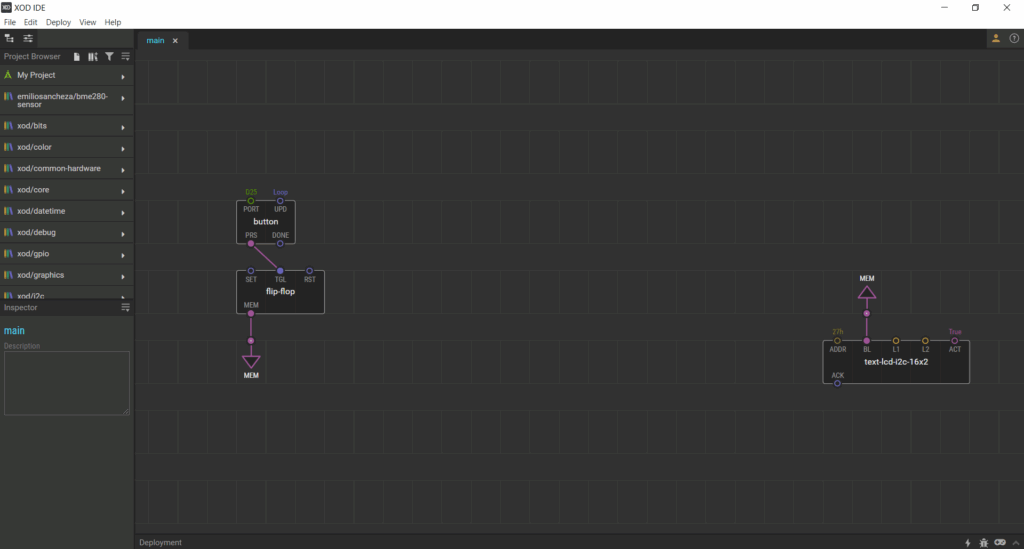
Task: Expand the Deployment pane with the chevron
Action: point(1016,542)
